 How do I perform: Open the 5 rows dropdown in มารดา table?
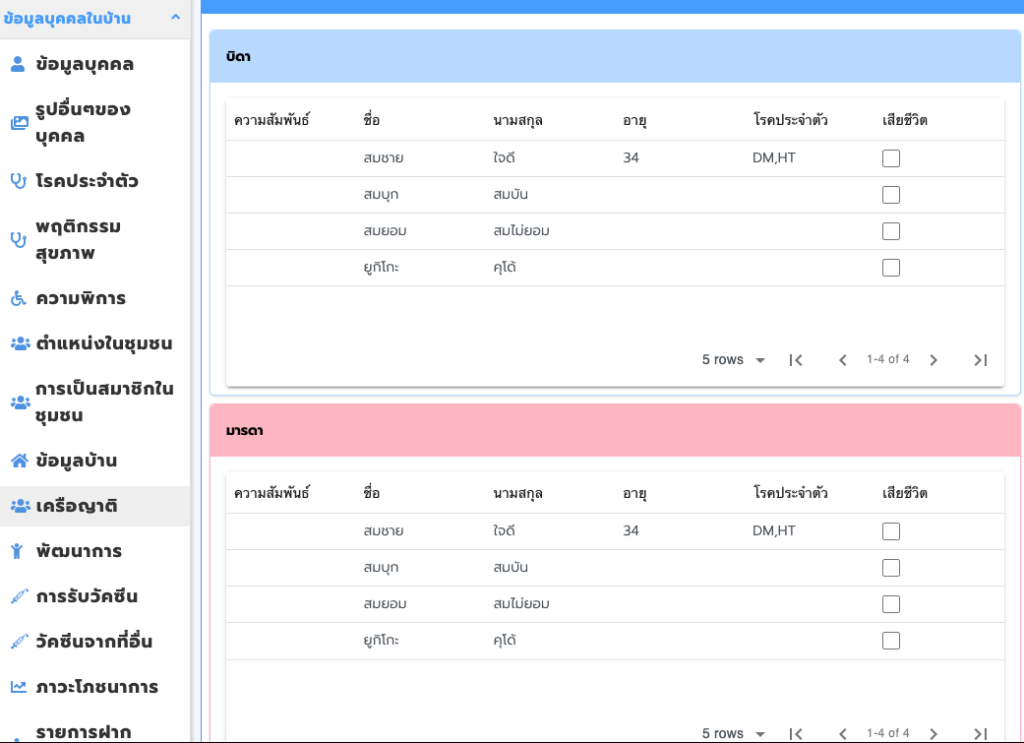pos(734,733)
